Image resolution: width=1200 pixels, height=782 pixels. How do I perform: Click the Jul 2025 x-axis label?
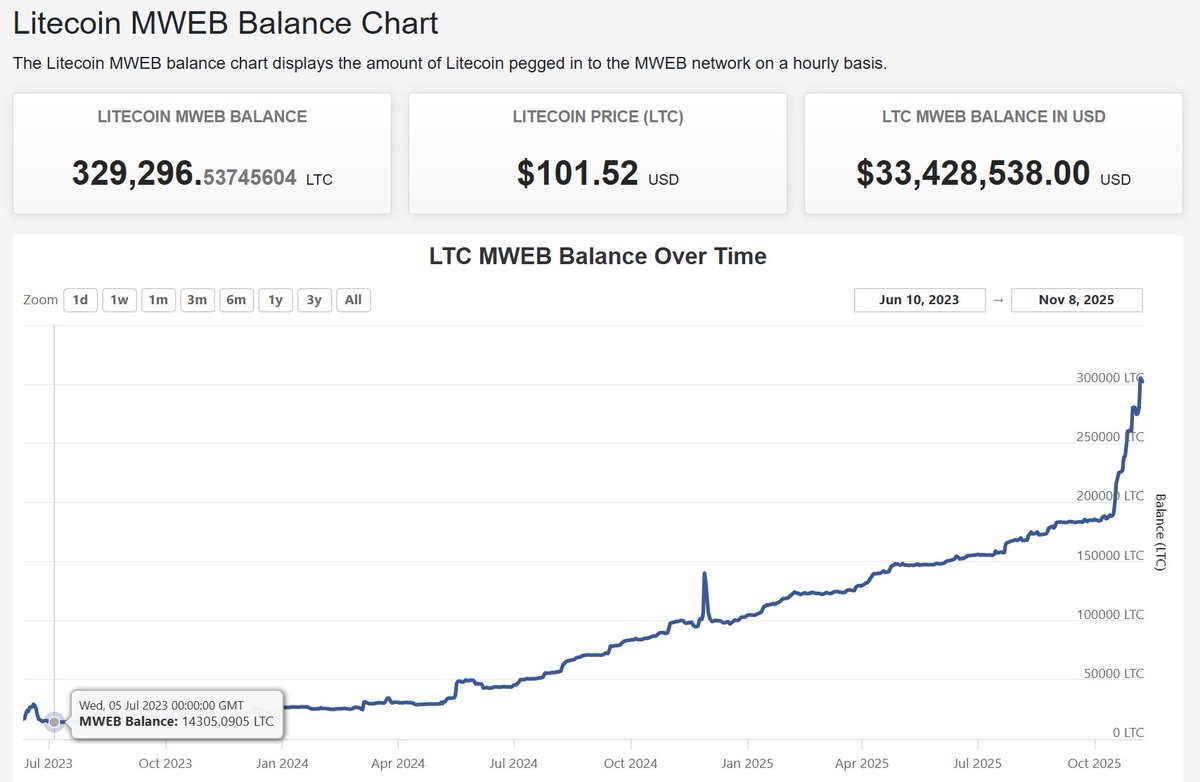pyautogui.click(x=977, y=761)
